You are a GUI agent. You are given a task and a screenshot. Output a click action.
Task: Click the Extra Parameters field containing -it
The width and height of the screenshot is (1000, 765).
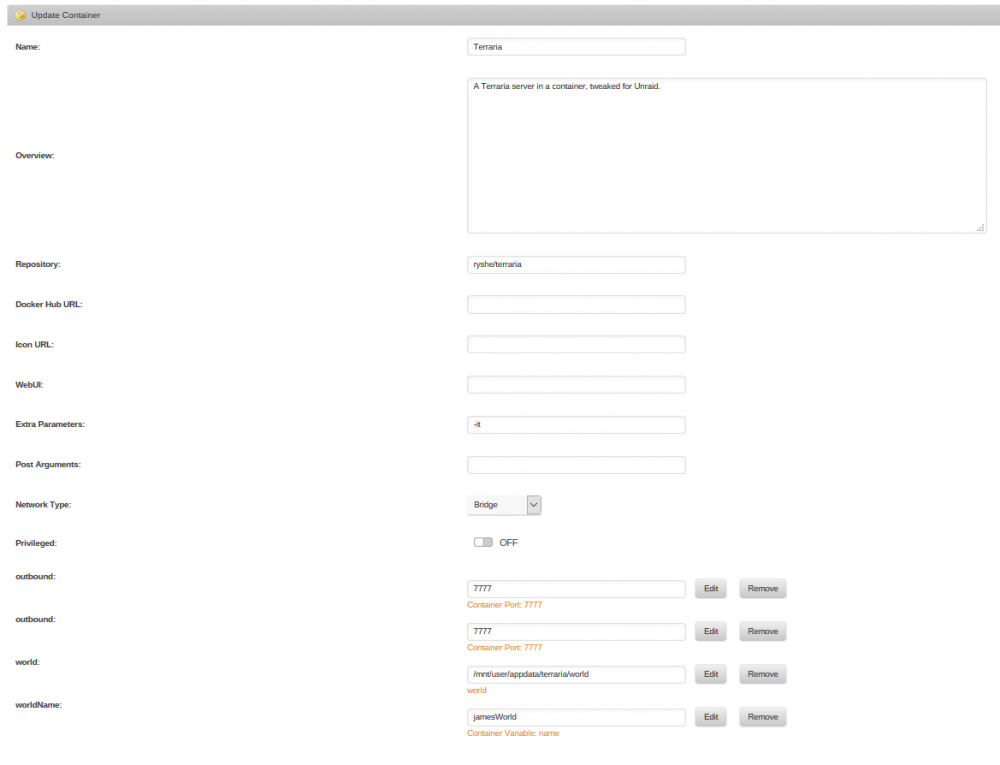(576, 425)
